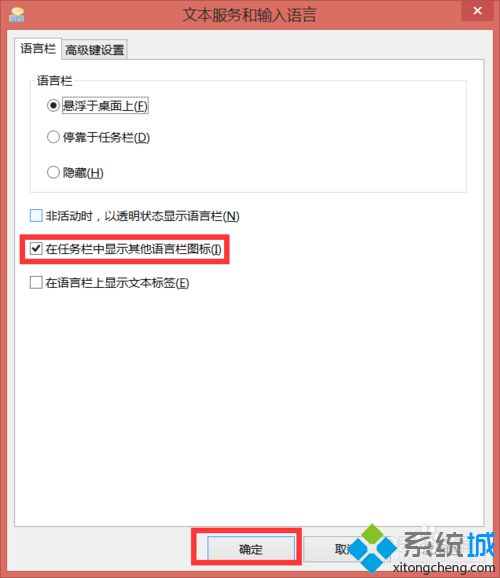This screenshot has width=500, height=578.
Task: Click the 文本服务和输入语言 title text
Action: (250, 15)
